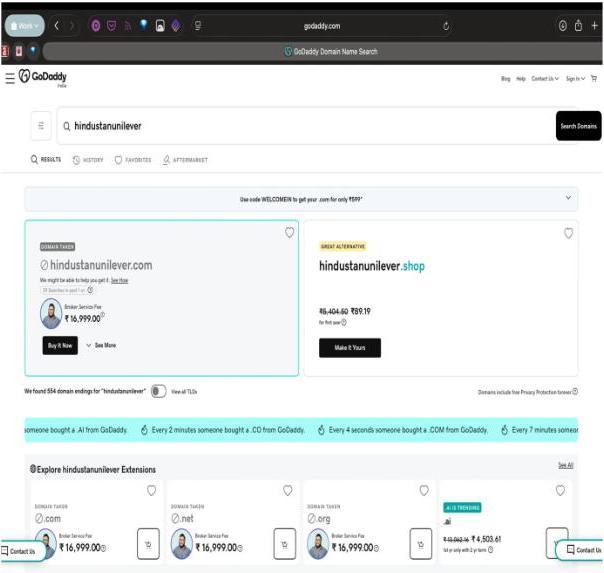Open browser downloads icon

[x=562, y=26]
